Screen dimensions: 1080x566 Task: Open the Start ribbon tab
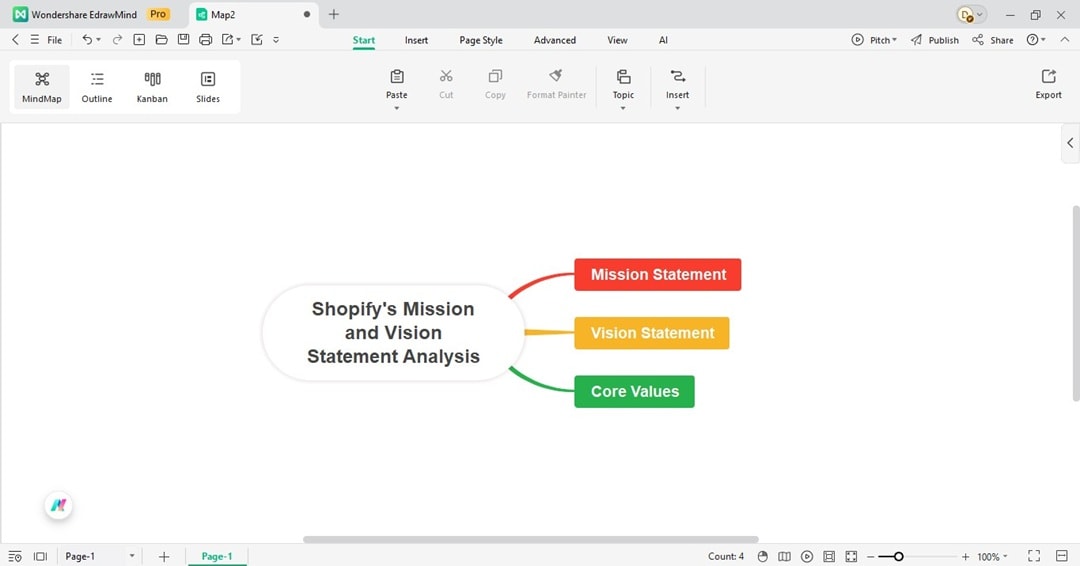[364, 40]
